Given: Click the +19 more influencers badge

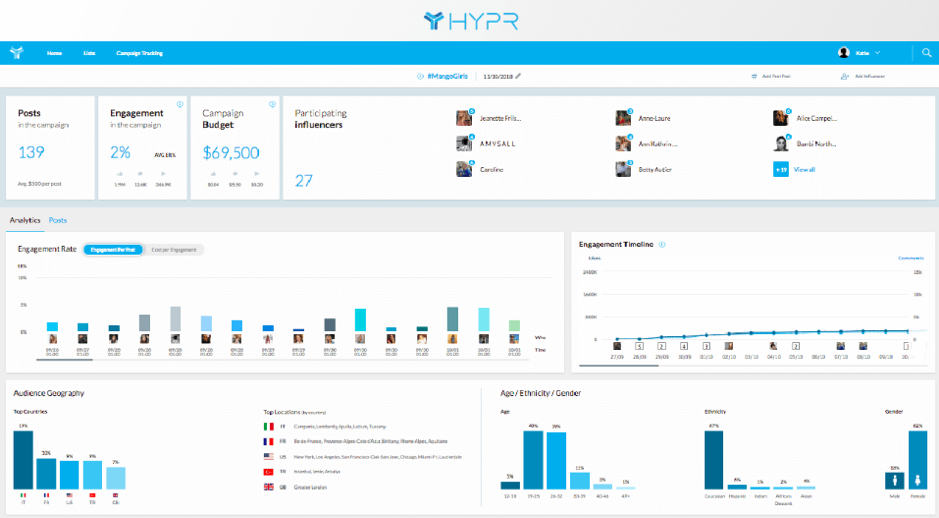Looking at the screenshot, I should pyautogui.click(x=781, y=169).
